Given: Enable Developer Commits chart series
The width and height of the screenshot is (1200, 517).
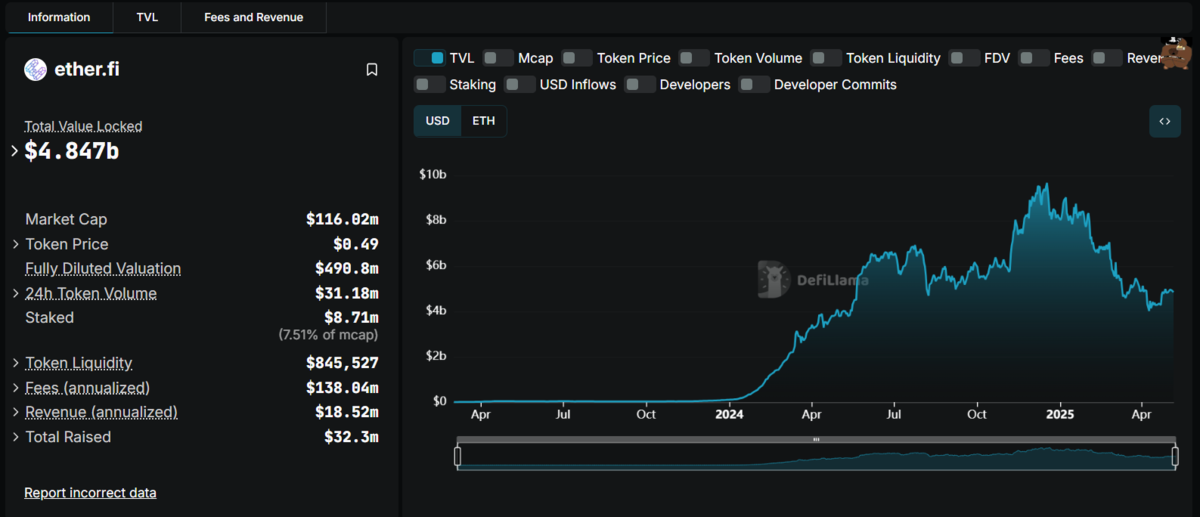Looking at the screenshot, I should 754,84.
